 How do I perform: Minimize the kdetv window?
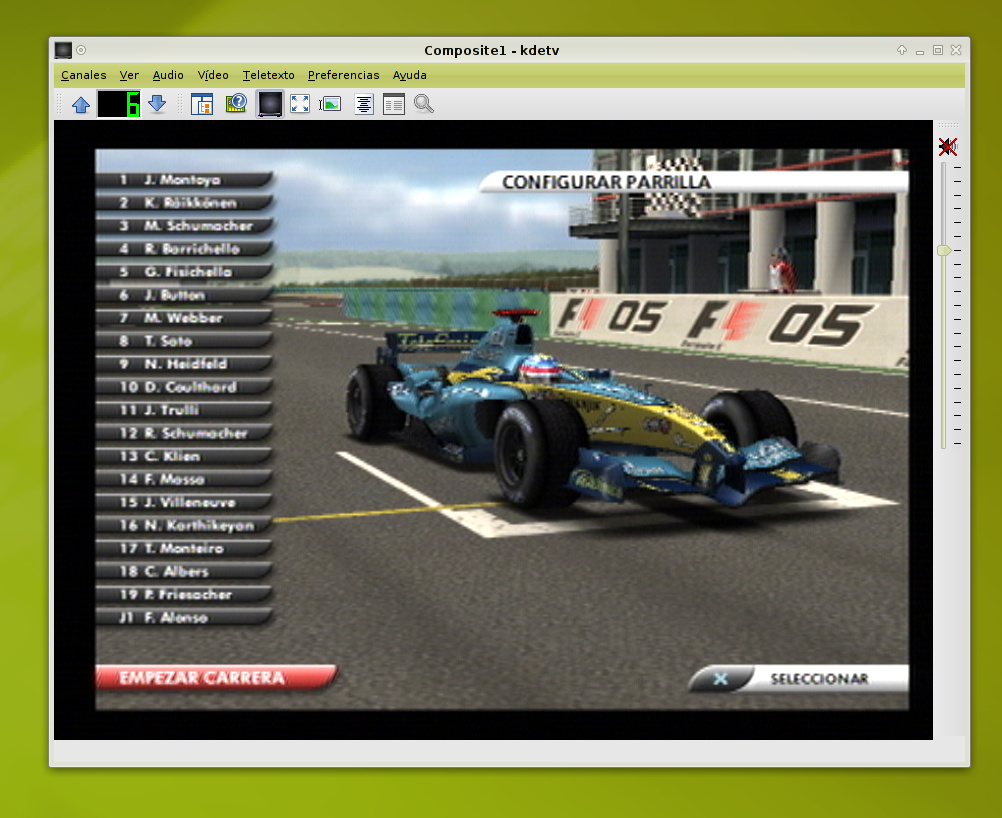pyautogui.click(x=920, y=50)
